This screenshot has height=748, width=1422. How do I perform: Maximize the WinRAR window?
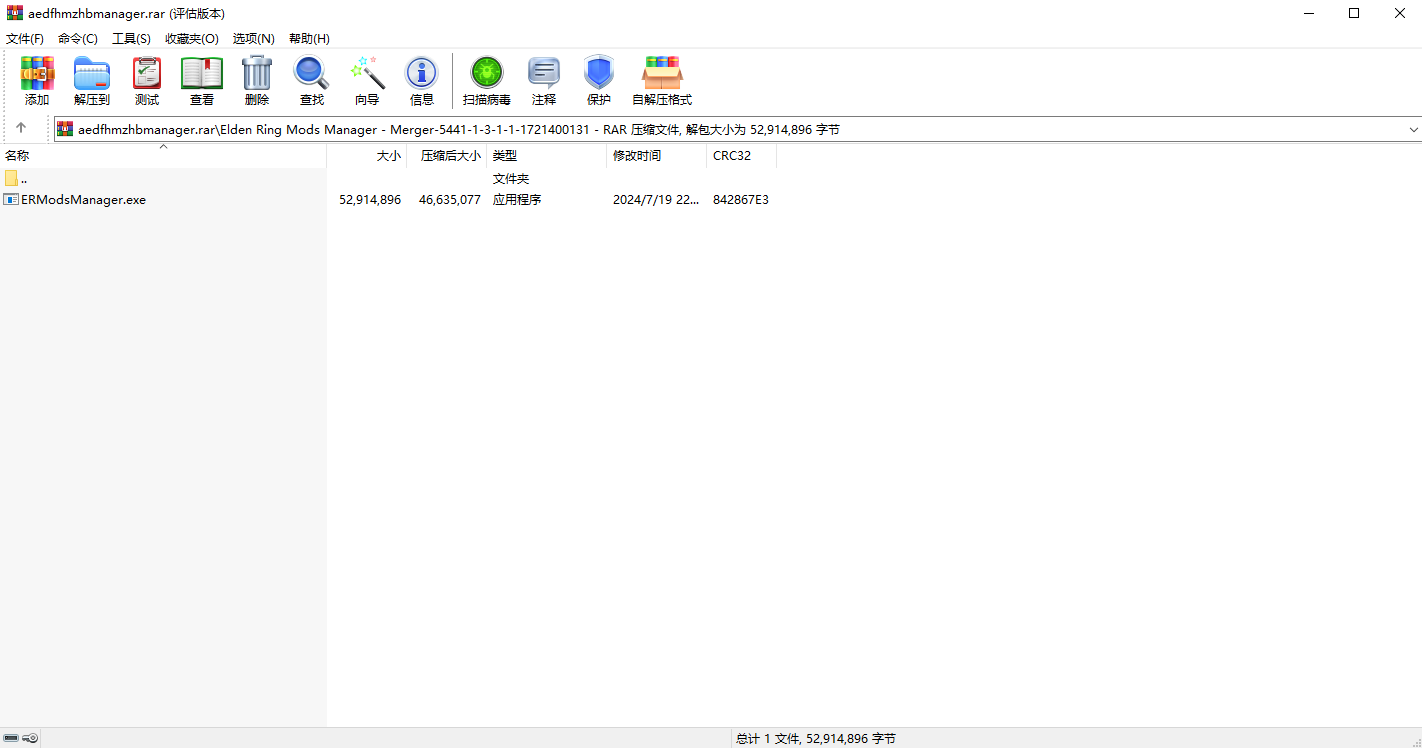1354,13
